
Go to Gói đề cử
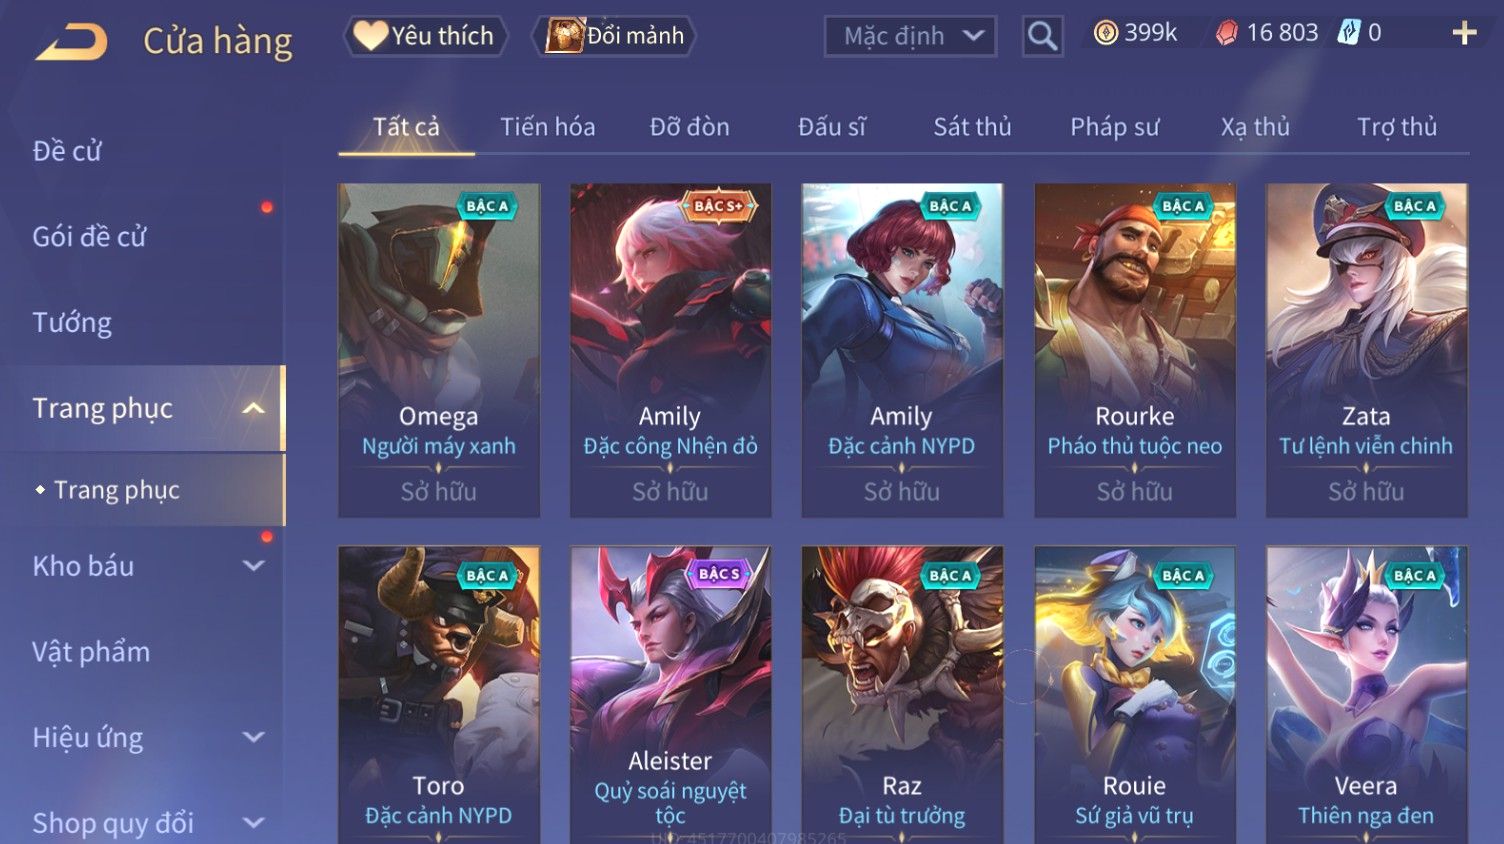pyautogui.click(x=89, y=236)
